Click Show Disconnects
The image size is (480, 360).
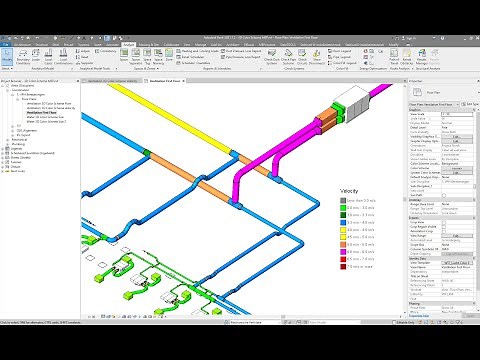tap(317, 57)
